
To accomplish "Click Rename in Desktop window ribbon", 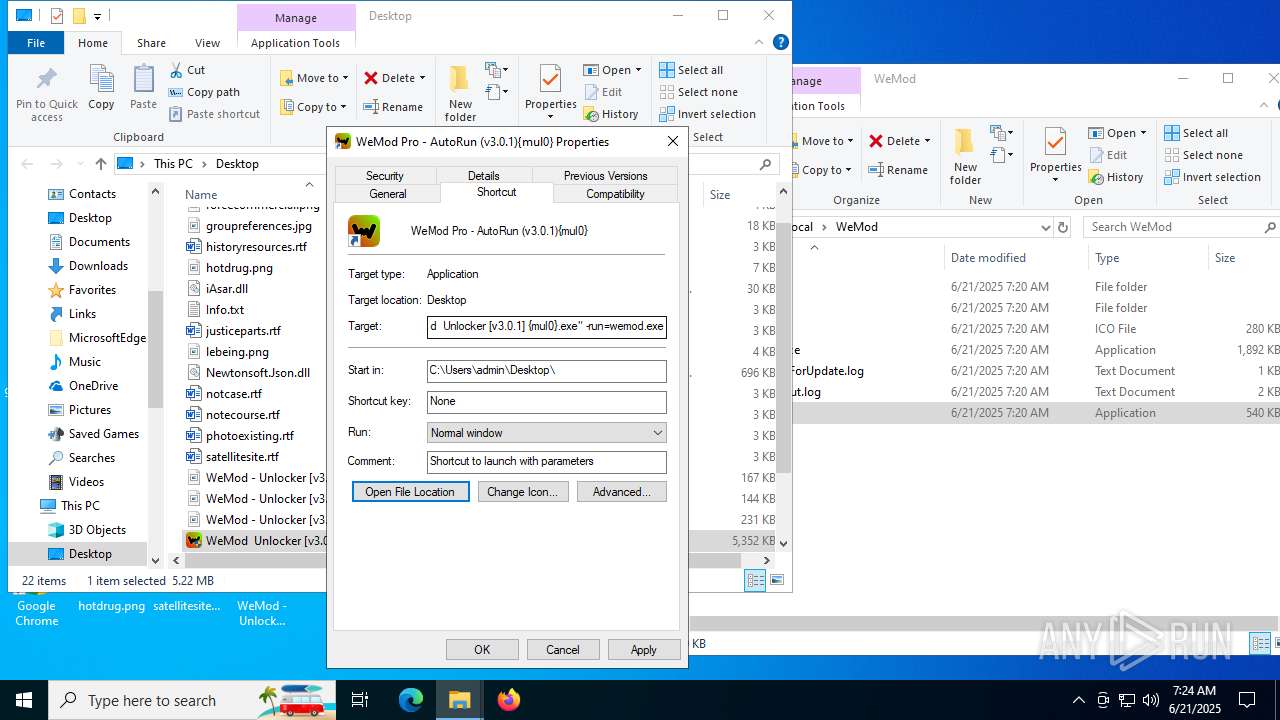I will (393, 107).
